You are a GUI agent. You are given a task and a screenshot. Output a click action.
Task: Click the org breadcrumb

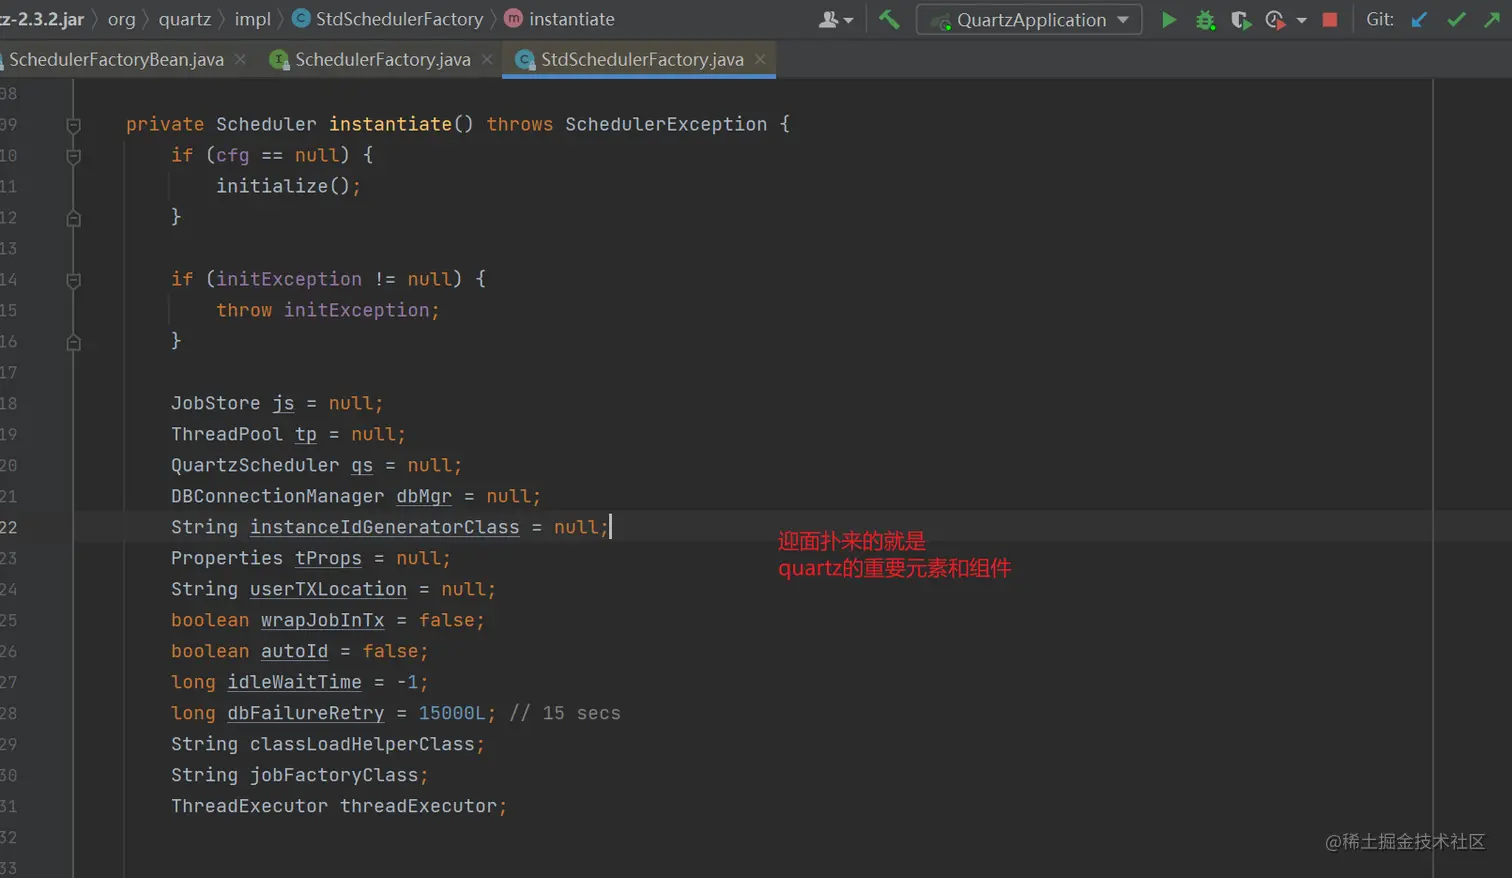click(x=121, y=19)
